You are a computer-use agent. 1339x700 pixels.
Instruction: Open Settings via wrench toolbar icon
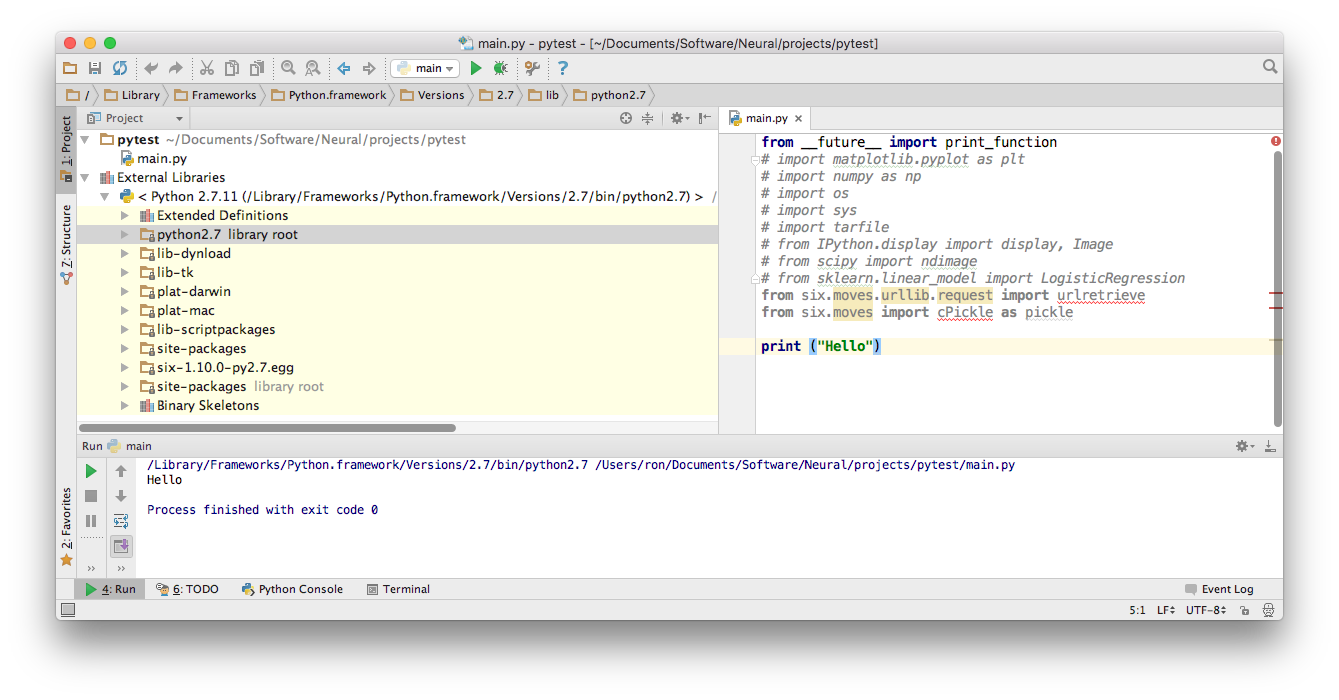point(532,68)
